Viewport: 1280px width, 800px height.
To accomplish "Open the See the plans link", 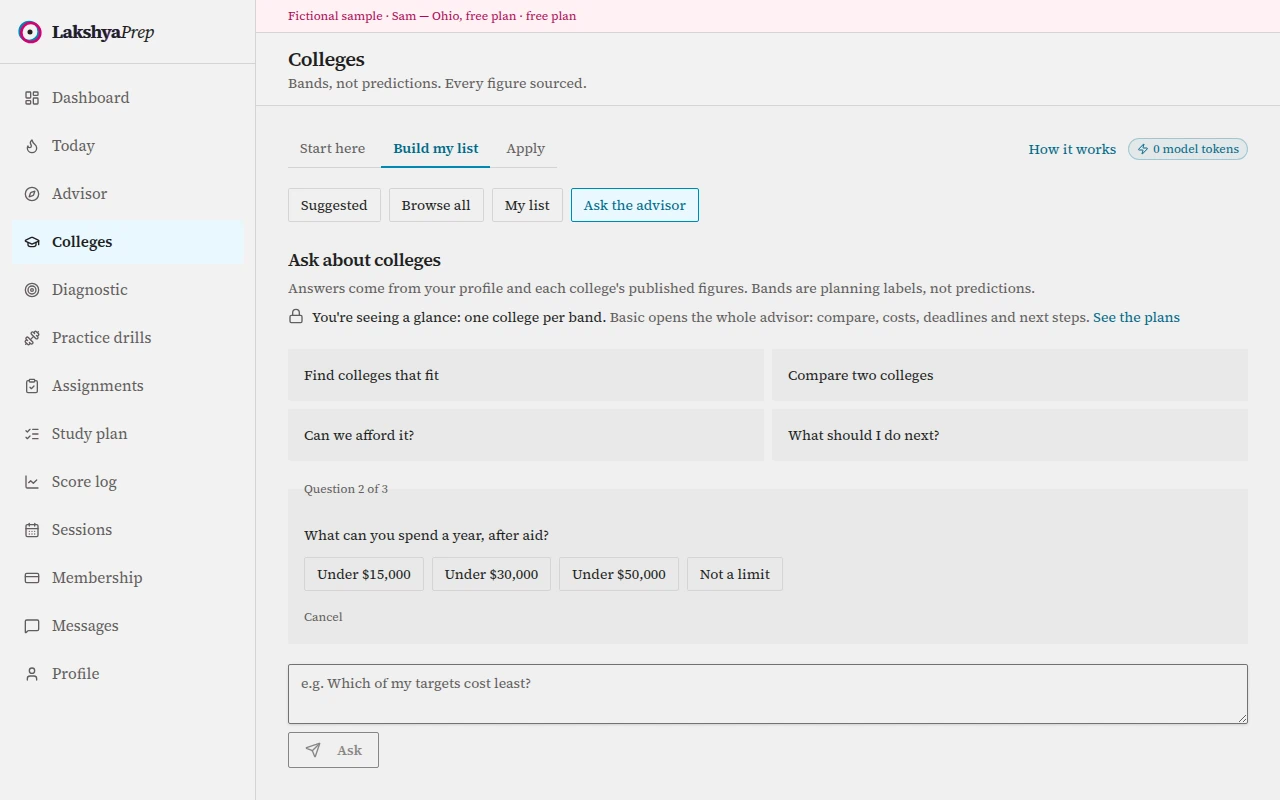I will (x=1136, y=317).
